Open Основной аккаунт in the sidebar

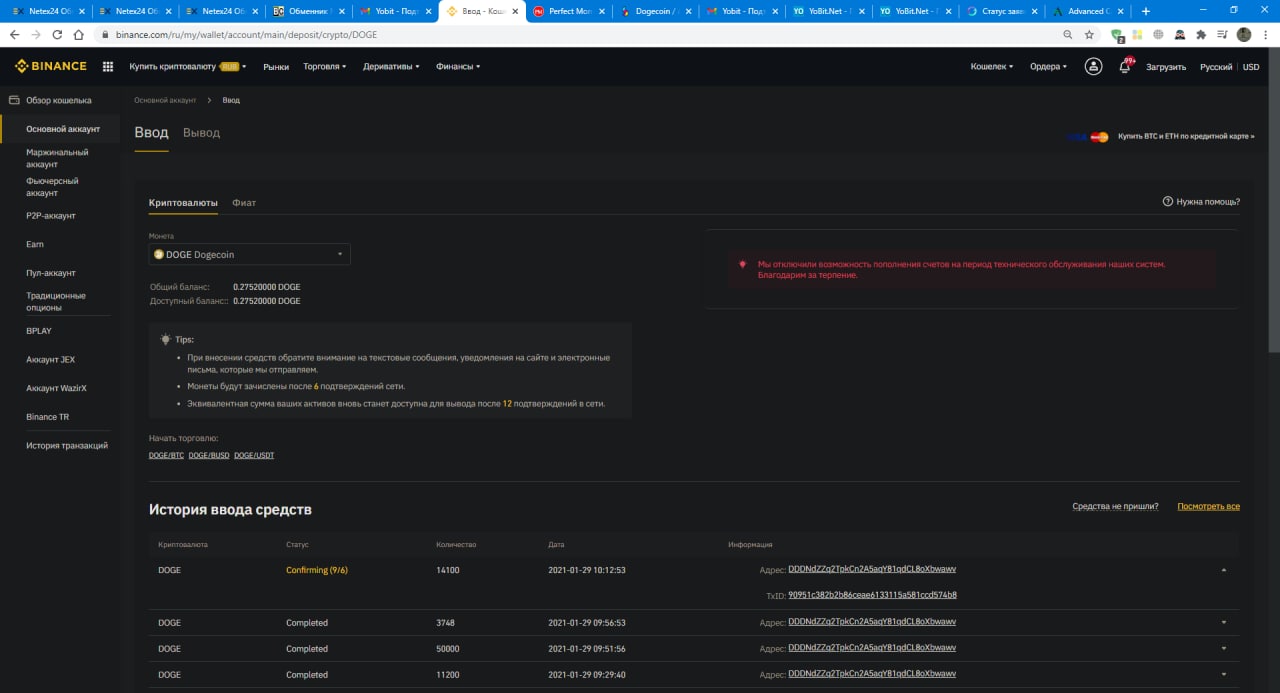(63, 129)
